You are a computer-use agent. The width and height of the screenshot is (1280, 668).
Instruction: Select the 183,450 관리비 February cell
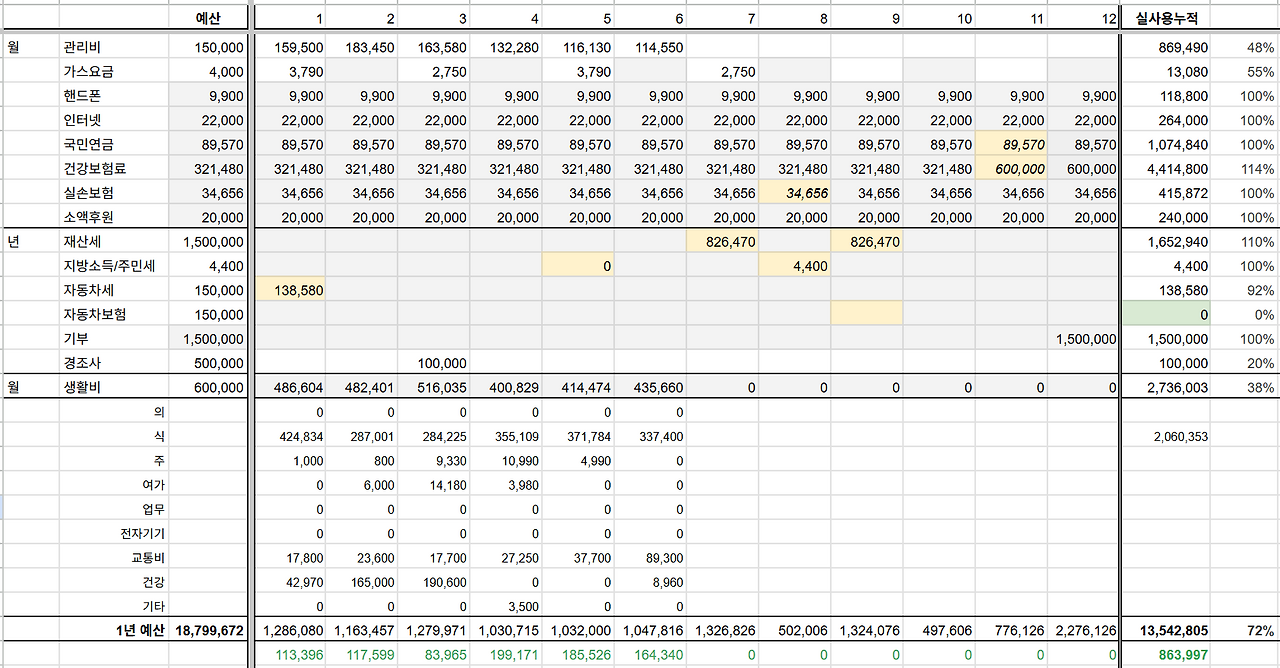point(362,47)
